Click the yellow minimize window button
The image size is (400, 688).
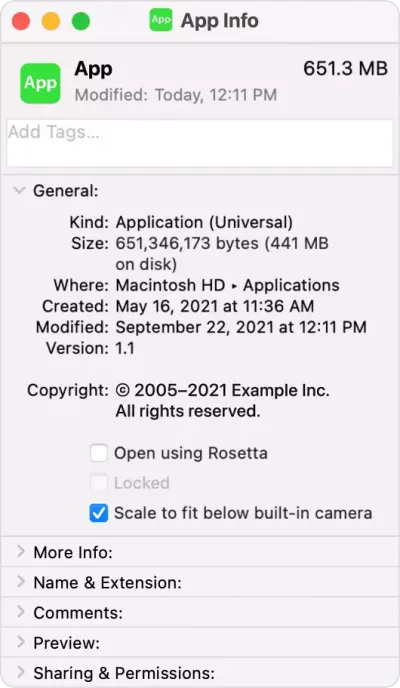[51, 21]
